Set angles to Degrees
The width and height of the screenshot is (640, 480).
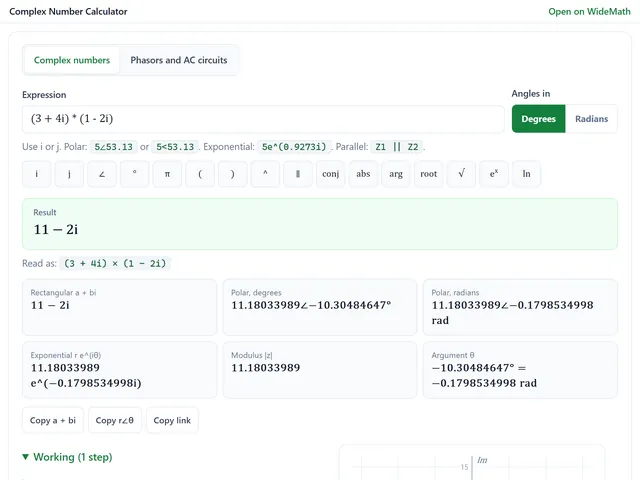(538, 119)
